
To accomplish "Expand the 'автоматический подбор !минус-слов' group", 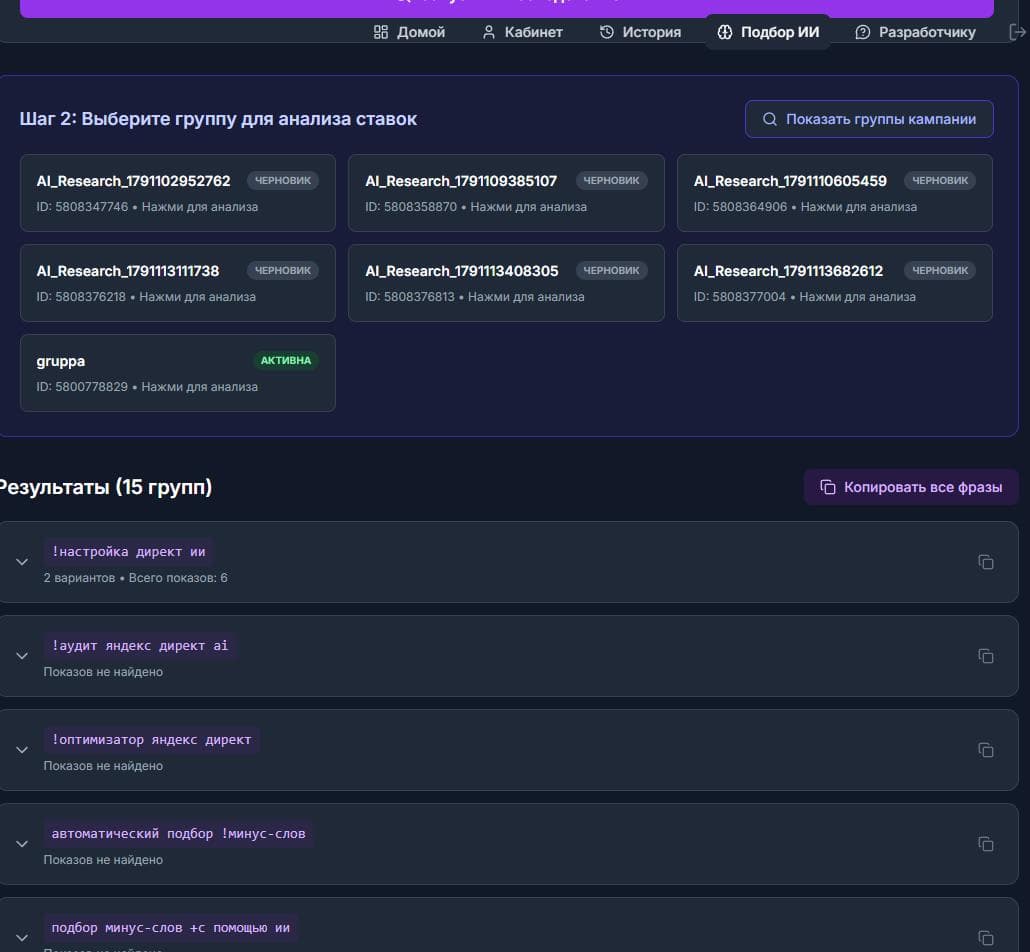I will pyautogui.click(x=22, y=844).
